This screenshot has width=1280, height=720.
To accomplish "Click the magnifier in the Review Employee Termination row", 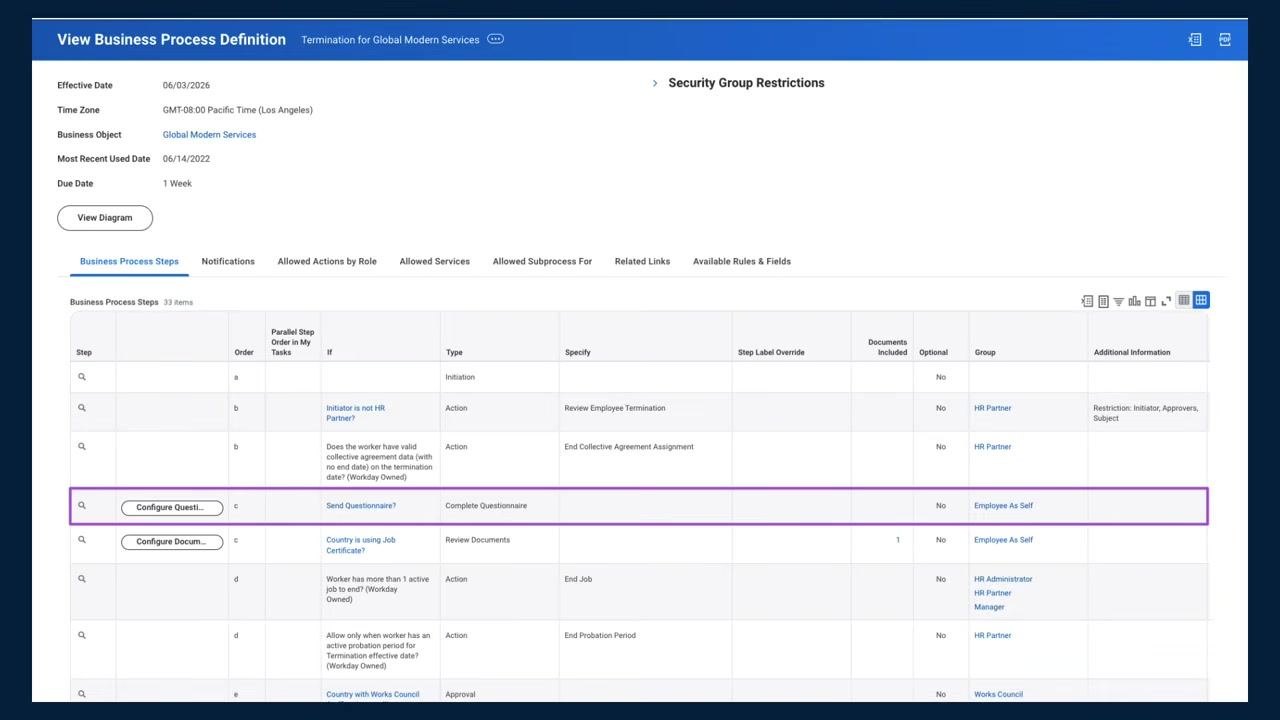I will tap(82, 408).
